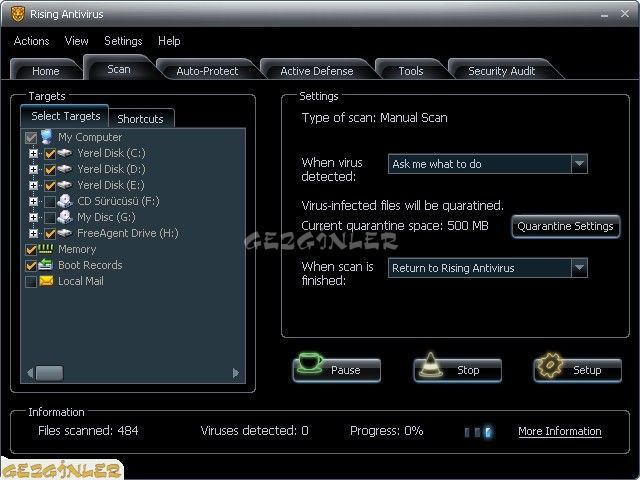Open the View menu
Image resolution: width=640 pixels, height=480 pixels.
click(76, 41)
